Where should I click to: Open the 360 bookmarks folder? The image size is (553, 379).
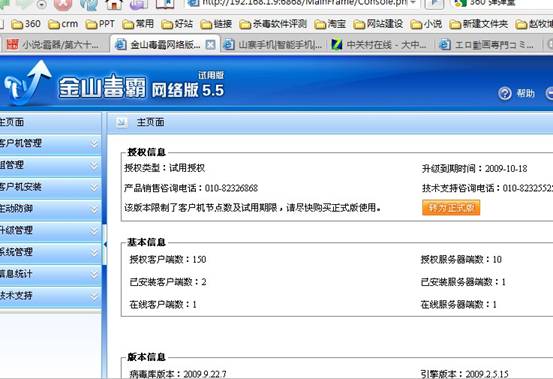coord(25,24)
